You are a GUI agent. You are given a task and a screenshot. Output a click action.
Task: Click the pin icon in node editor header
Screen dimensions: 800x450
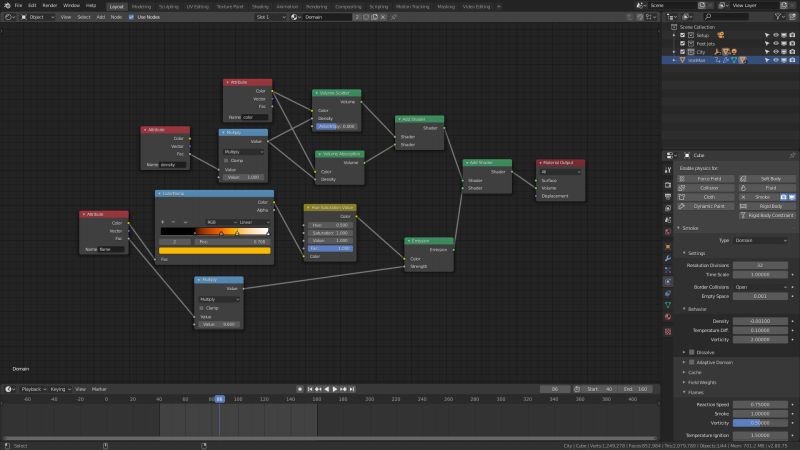[x=394, y=17]
